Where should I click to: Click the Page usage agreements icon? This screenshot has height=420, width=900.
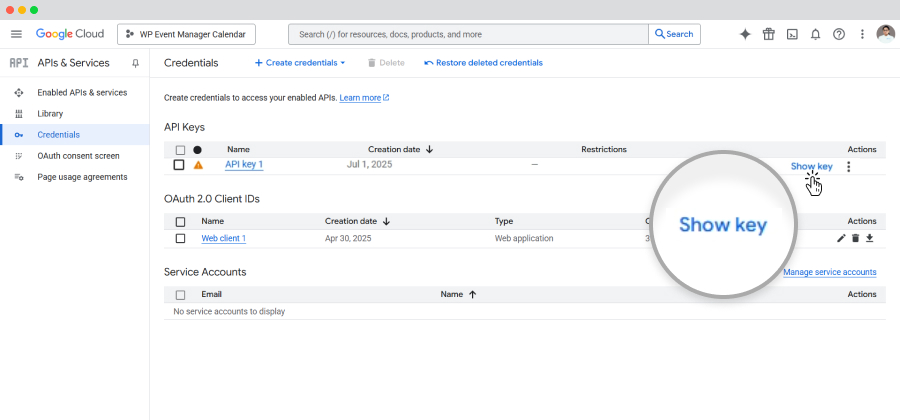pyautogui.click(x=19, y=177)
